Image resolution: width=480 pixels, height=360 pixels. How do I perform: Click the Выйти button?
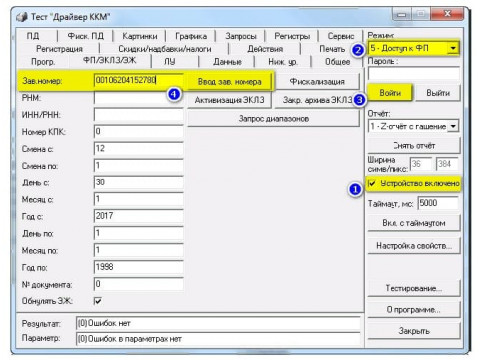coord(438,93)
